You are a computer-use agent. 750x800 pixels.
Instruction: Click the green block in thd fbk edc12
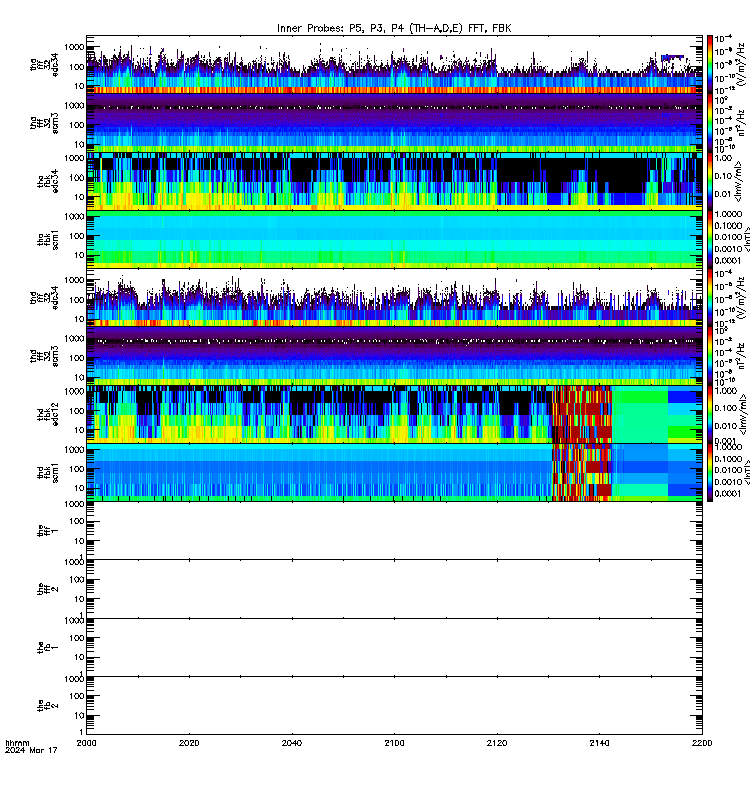tap(640, 414)
